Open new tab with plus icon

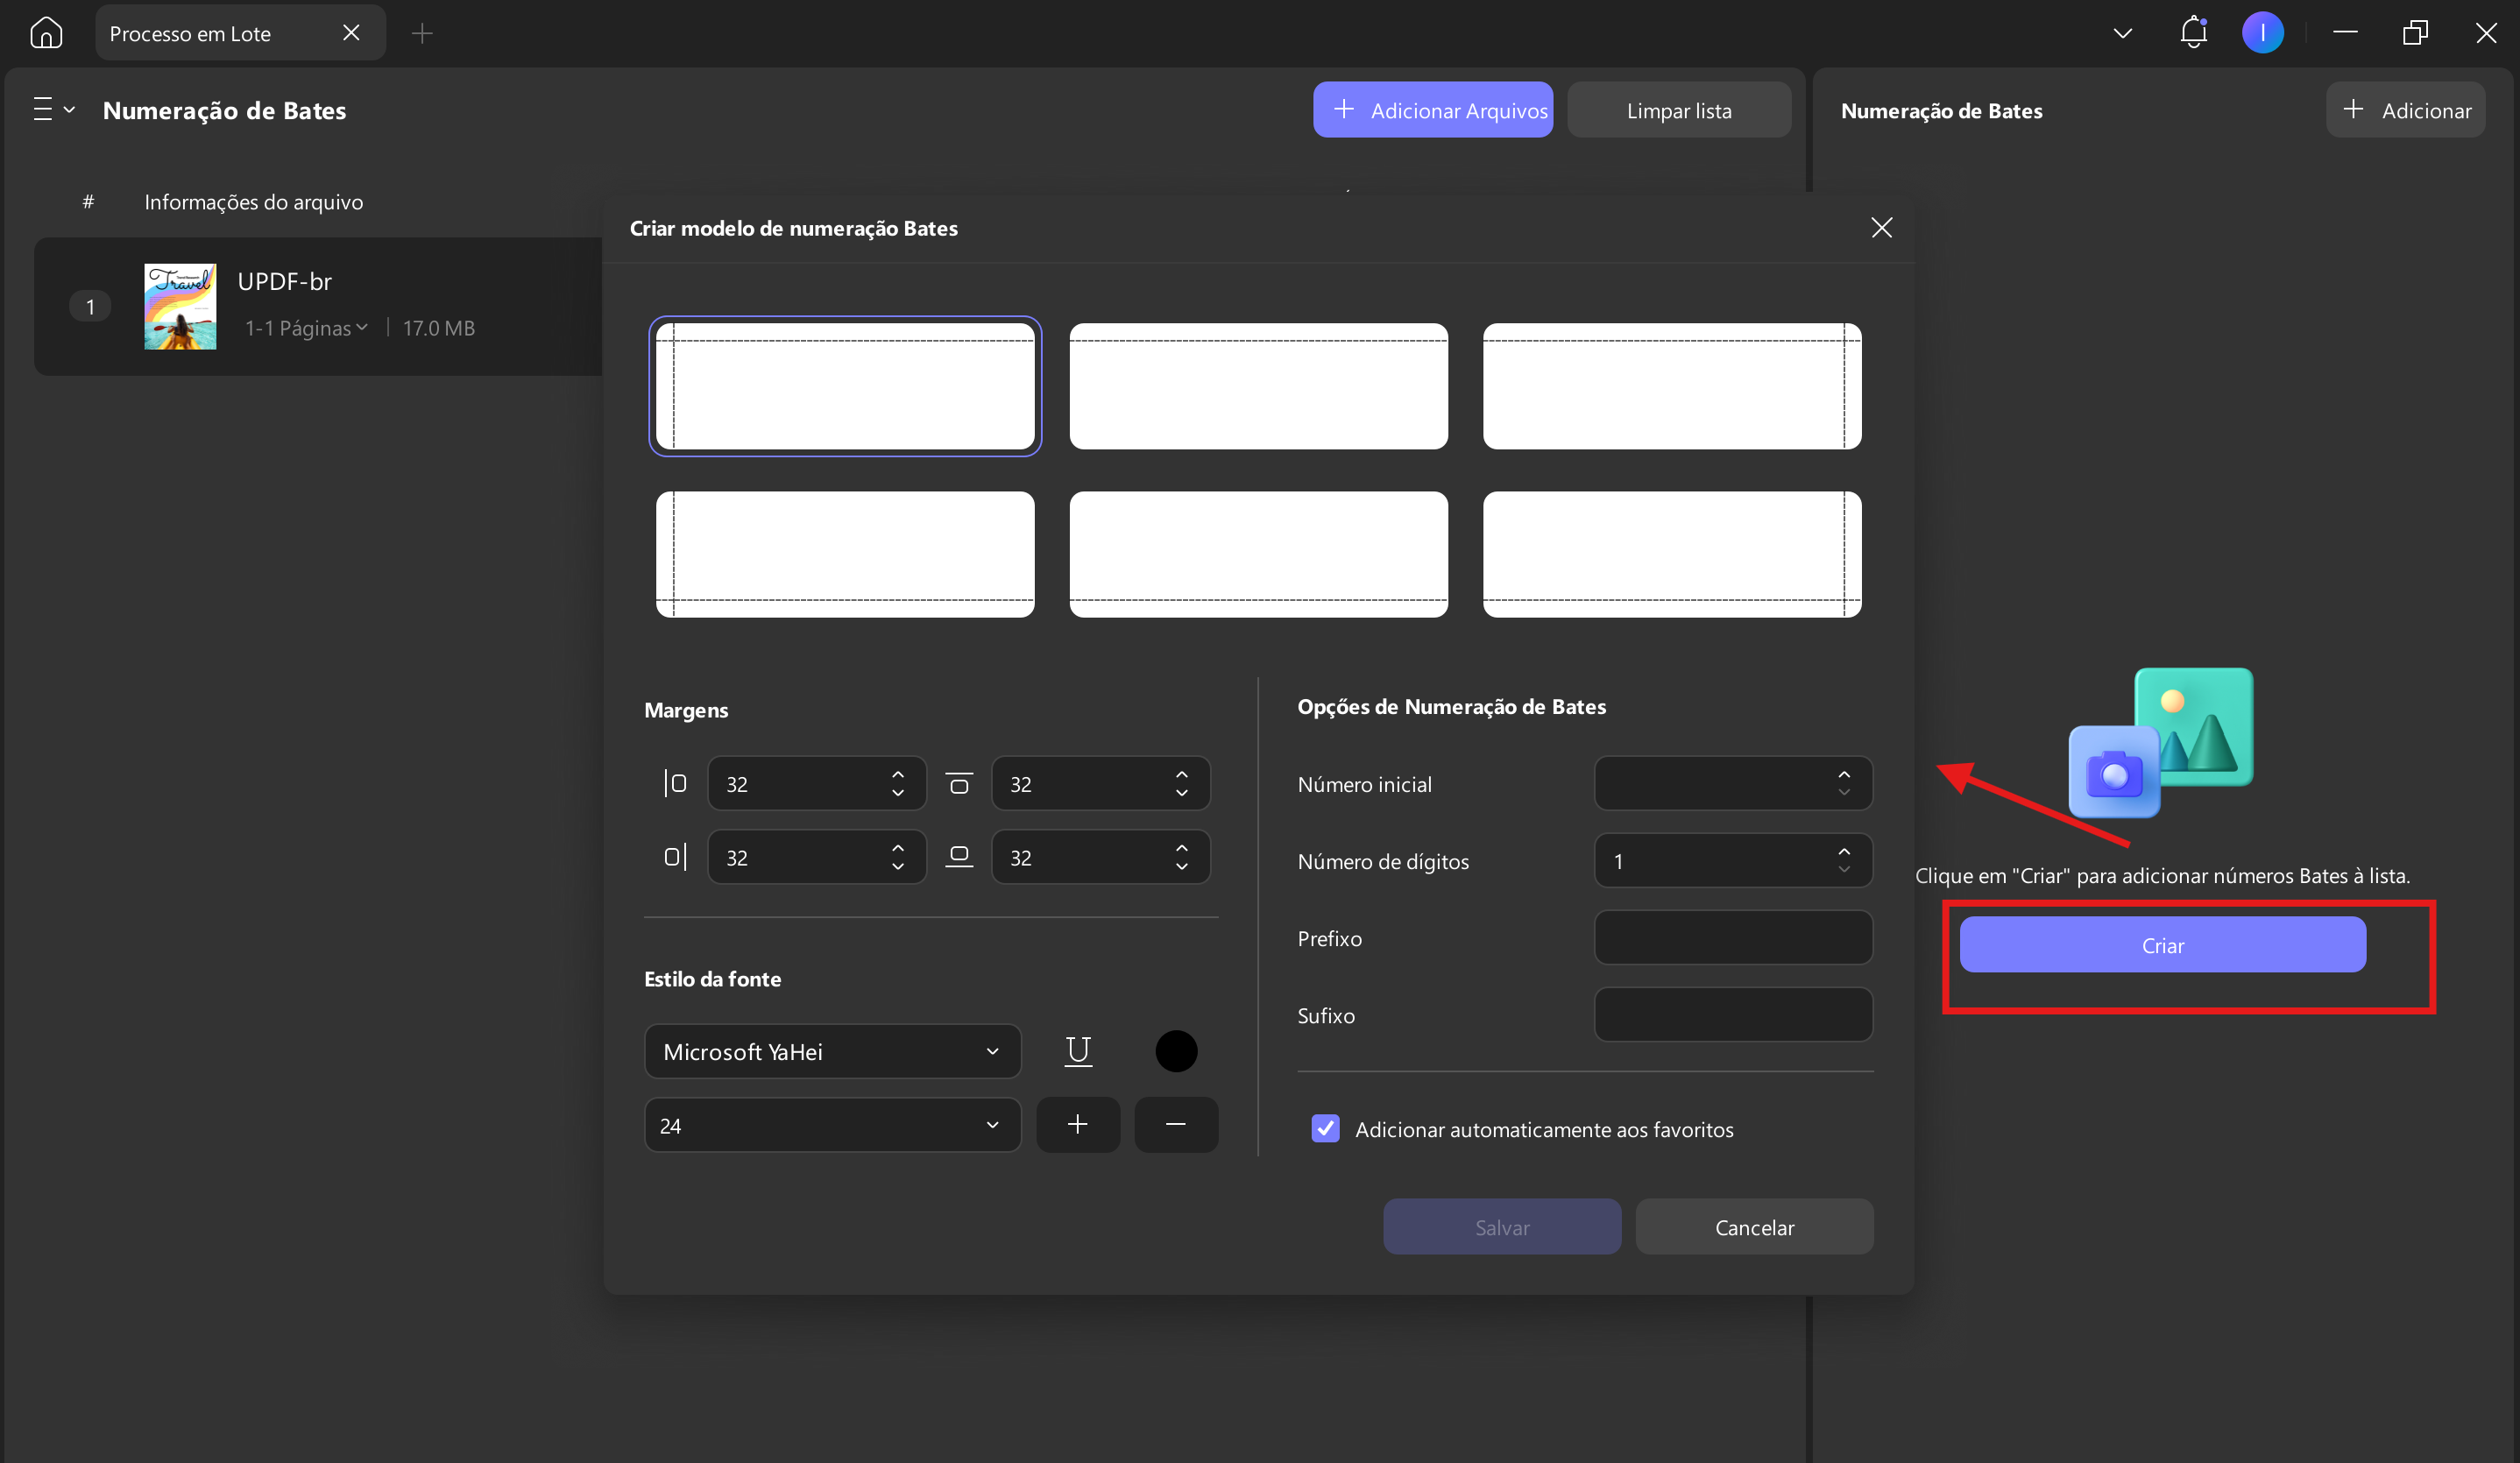pos(422,33)
